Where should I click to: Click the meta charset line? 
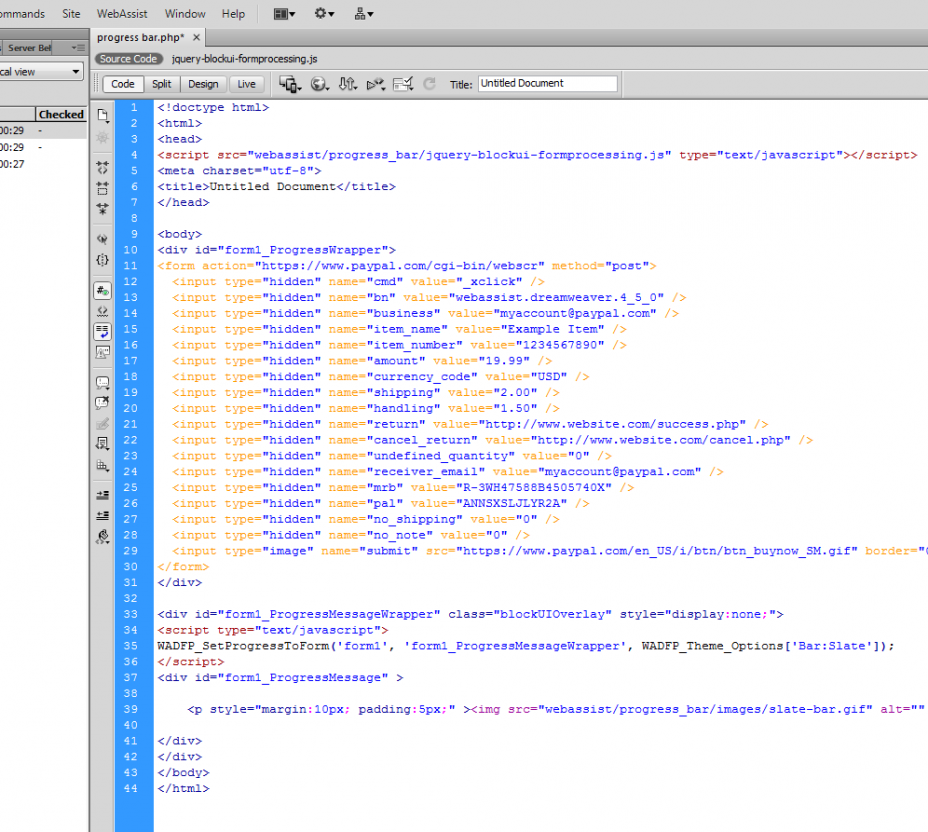click(x=239, y=170)
